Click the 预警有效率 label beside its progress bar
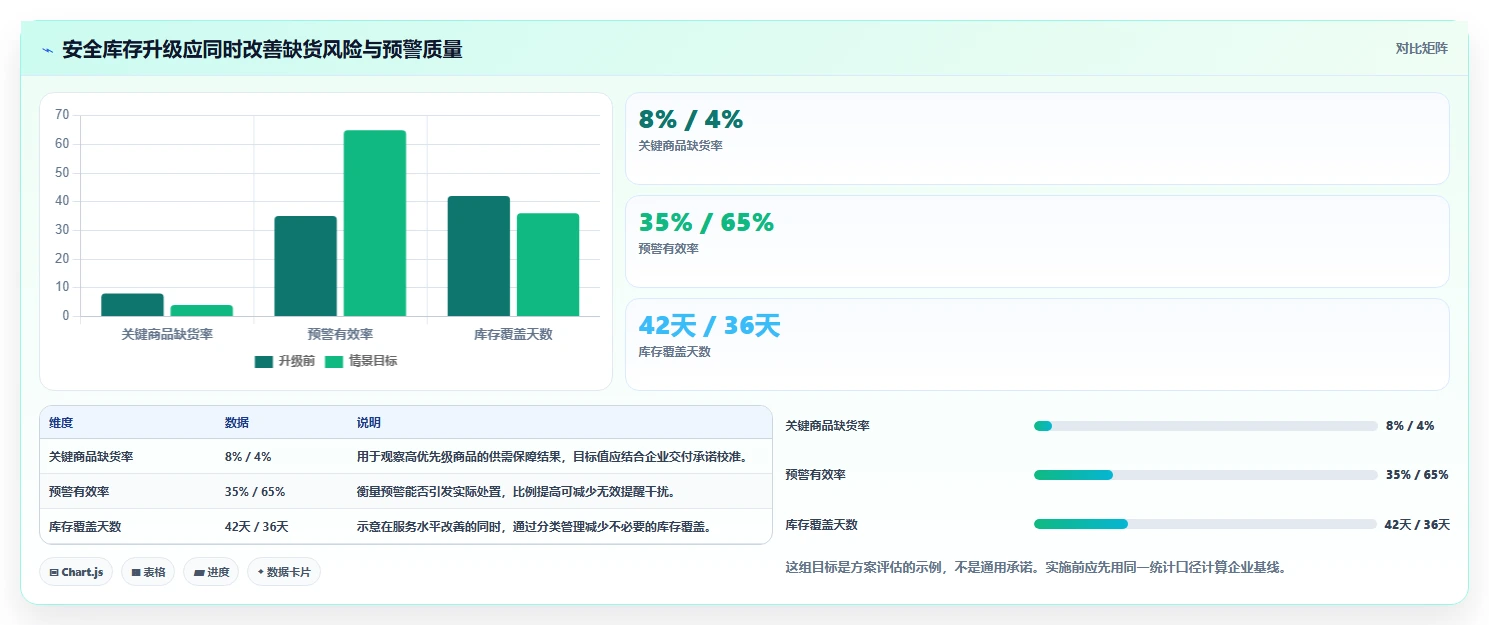The width and height of the screenshot is (1489, 625). 816,475
